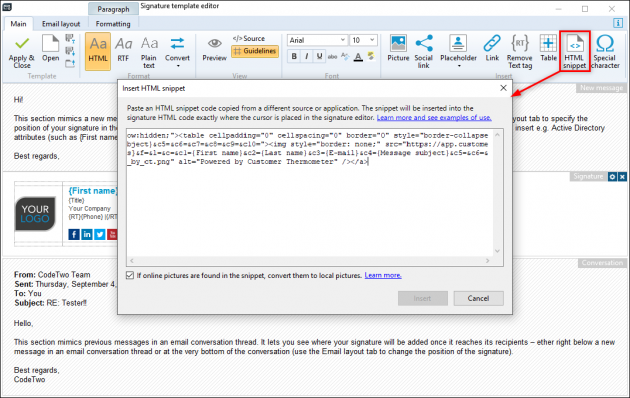Click the Facebook icon in signature
The image size is (630, 398).
point(74,234)
